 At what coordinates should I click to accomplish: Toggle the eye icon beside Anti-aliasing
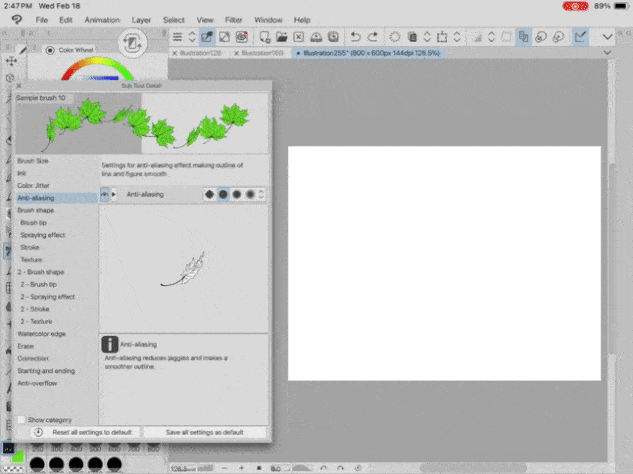point(105,195)
